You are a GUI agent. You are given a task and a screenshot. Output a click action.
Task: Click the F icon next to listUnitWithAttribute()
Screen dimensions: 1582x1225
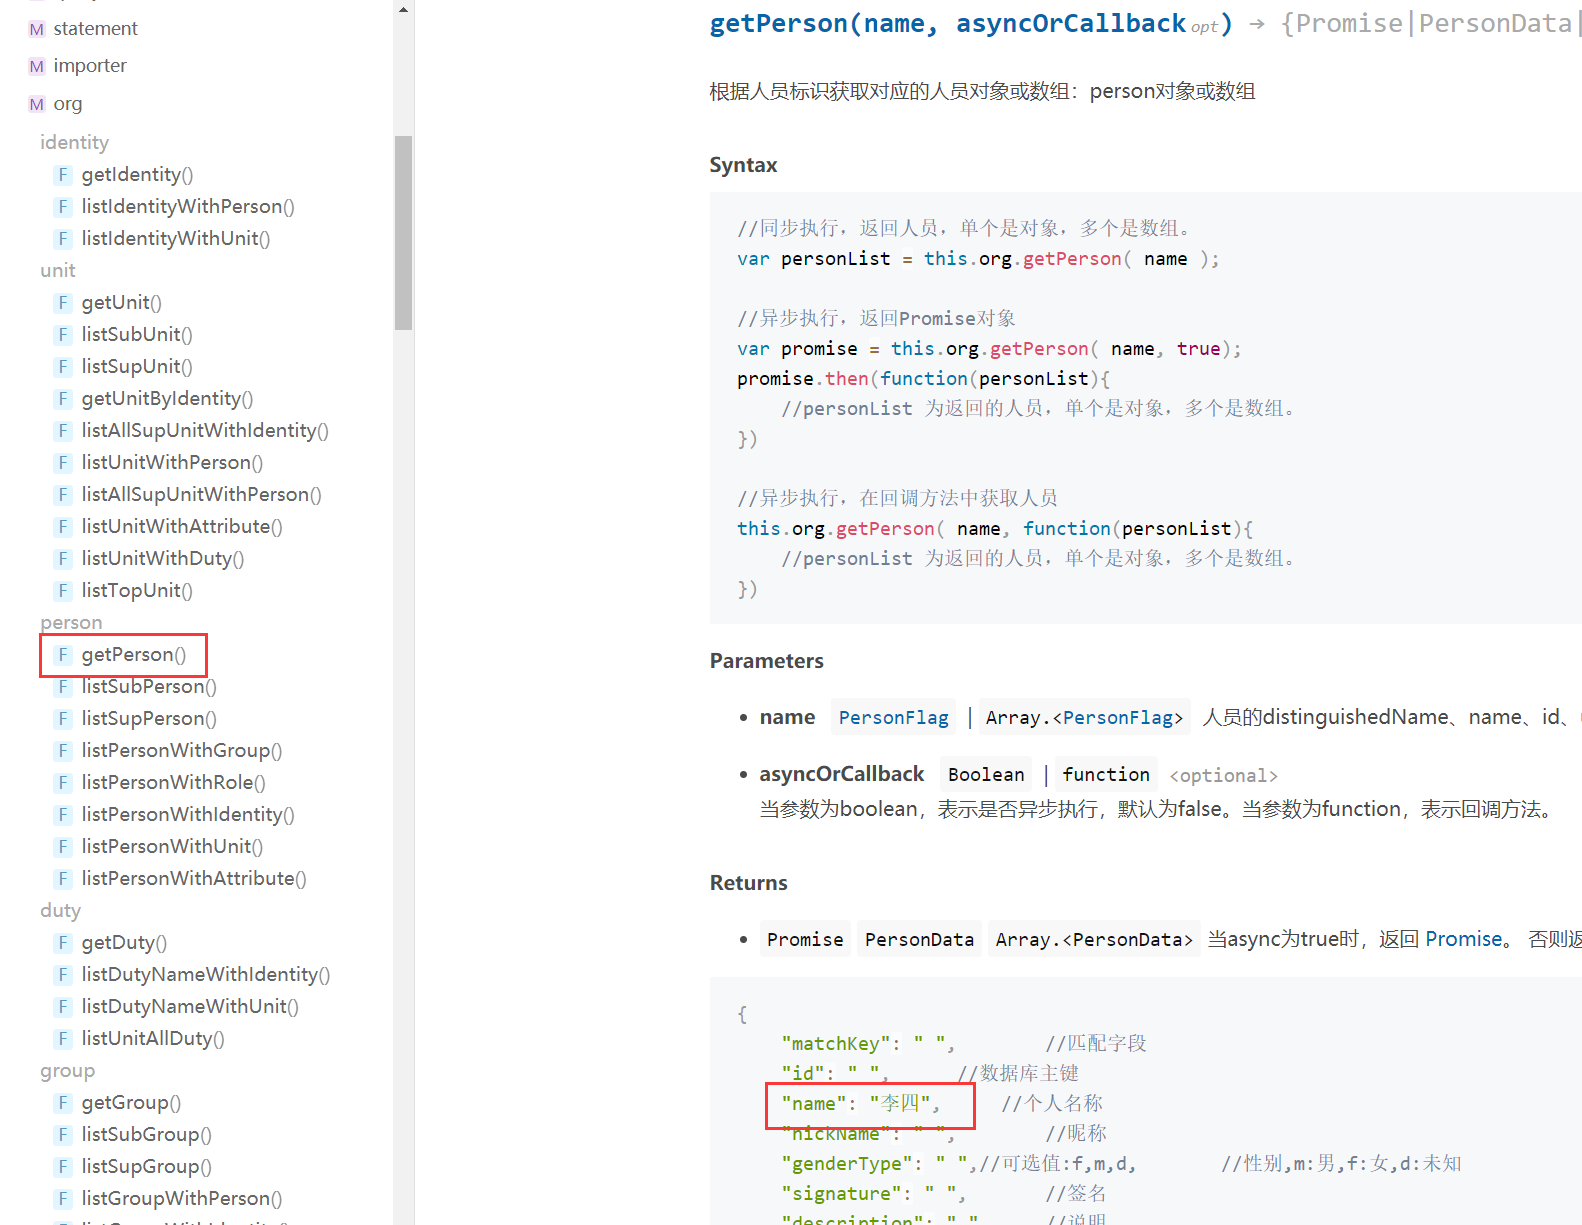63,526
